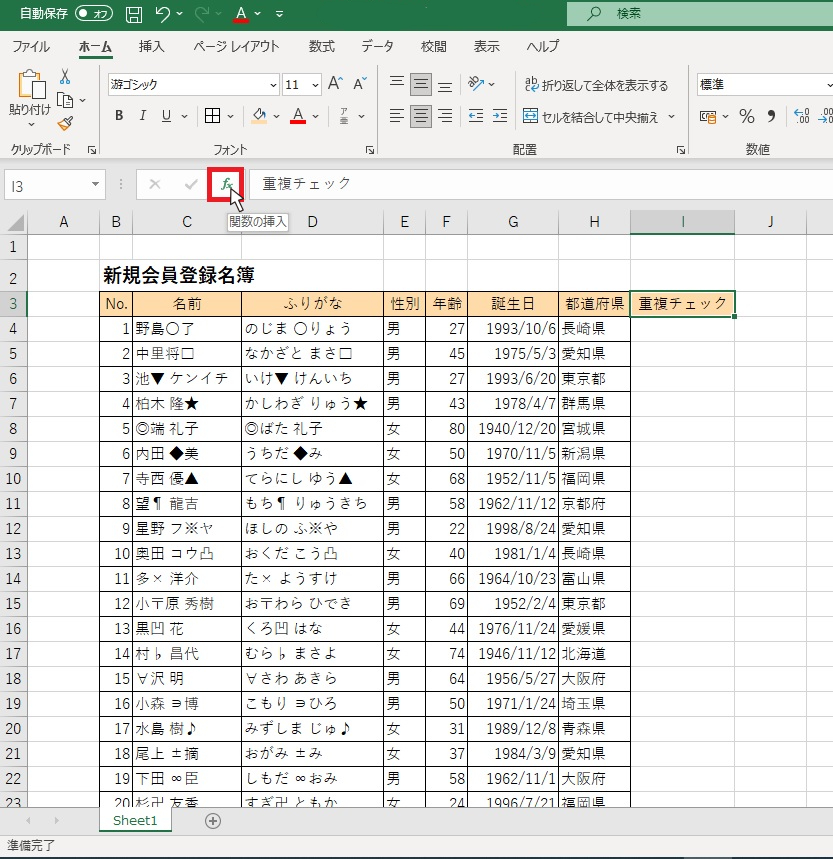
Task: Select the Format Painter brush icon
Action: 65,123
